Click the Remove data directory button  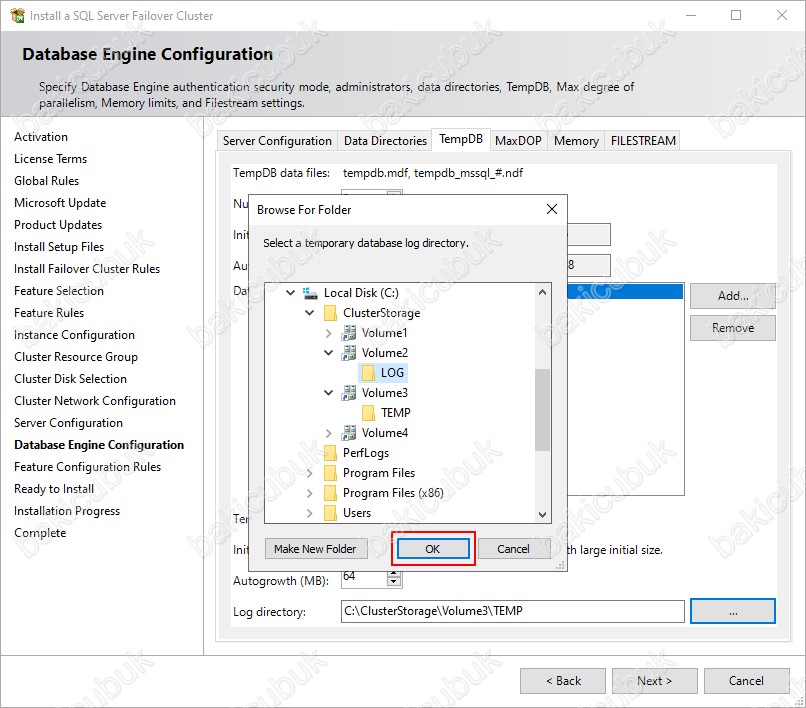click(732, 328)
